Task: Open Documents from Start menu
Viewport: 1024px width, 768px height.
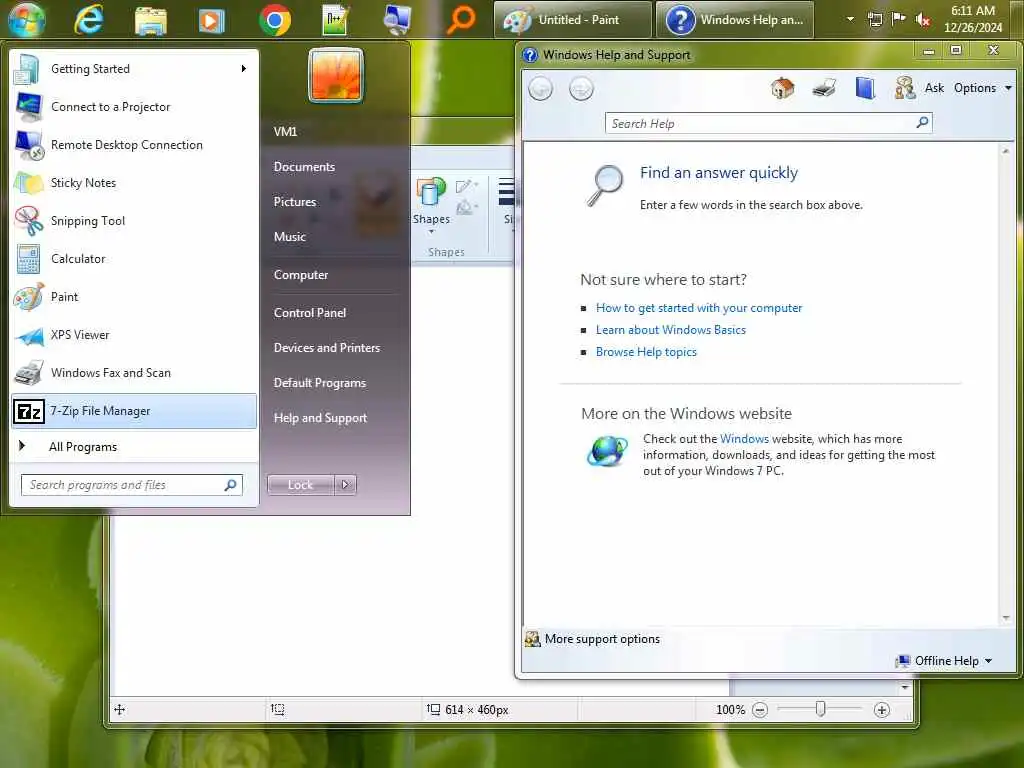Action: 304,167
